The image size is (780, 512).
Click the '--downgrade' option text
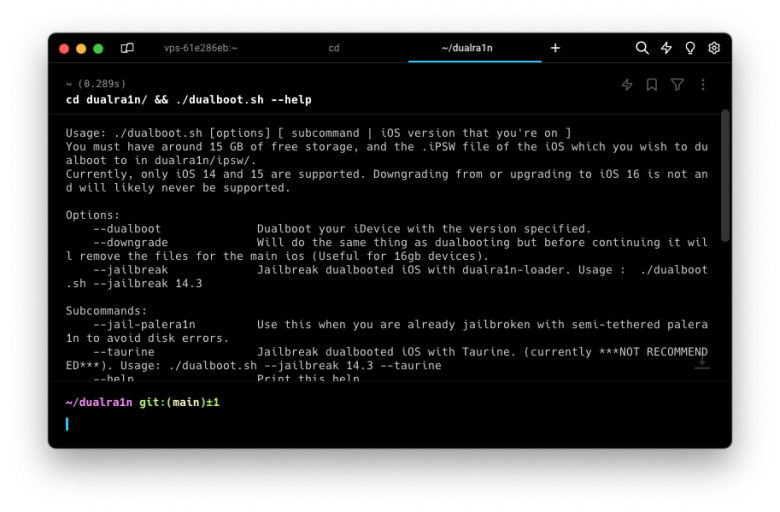130,242
